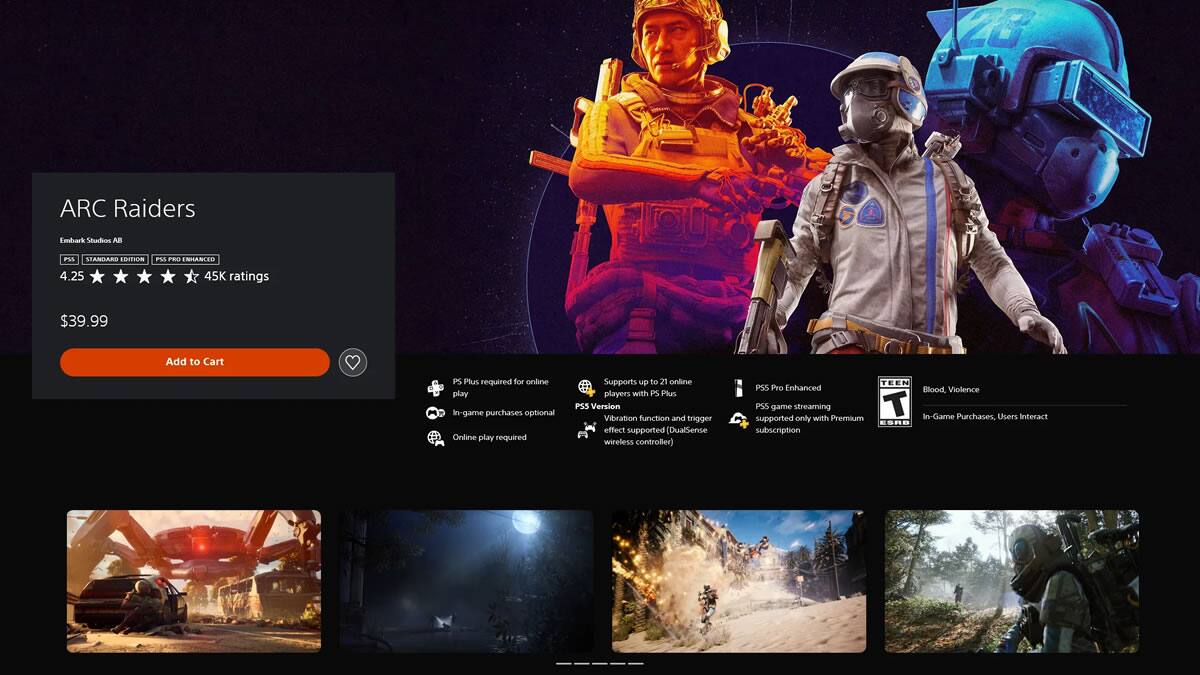This screenshot has height=675, width=1200.
Task: Click the Online play required text
Action: (489, 438)
